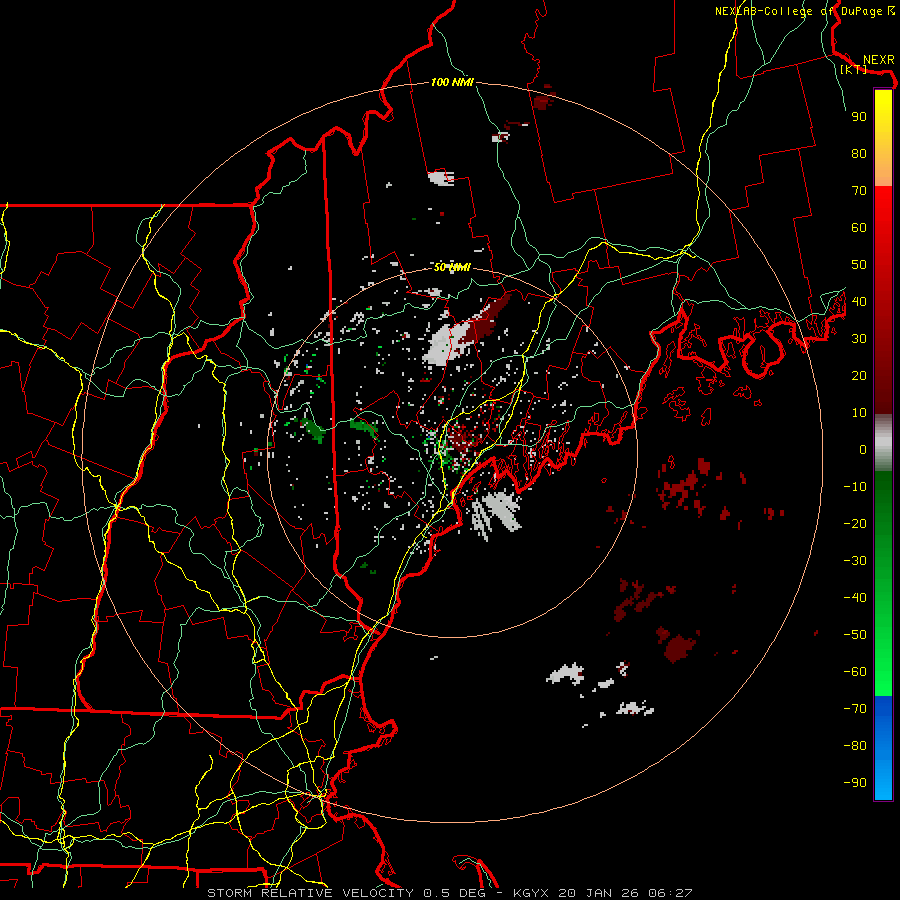Click the "-30" scale value
This screenshot has height=900, width=900.
tap(855, 561)
